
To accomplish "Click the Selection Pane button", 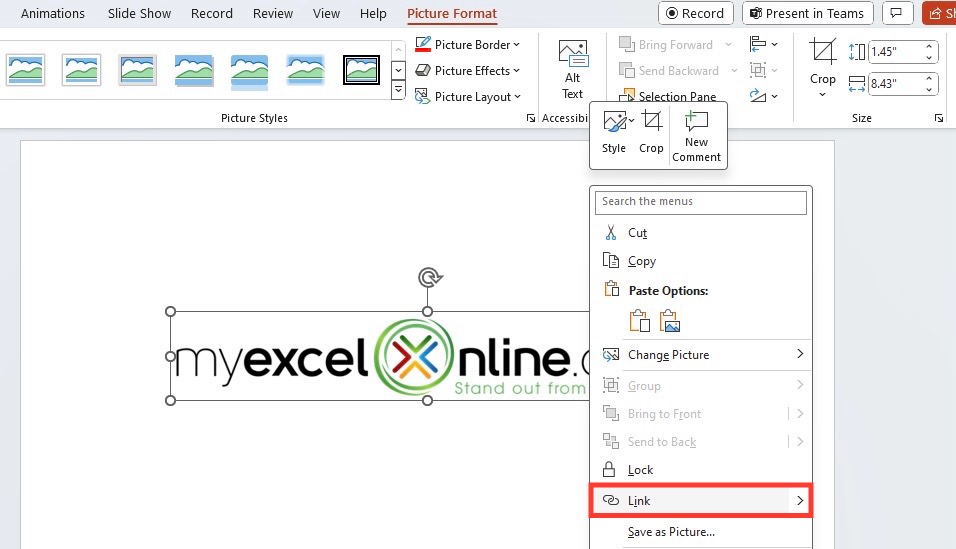I will (x=668, y=96).
